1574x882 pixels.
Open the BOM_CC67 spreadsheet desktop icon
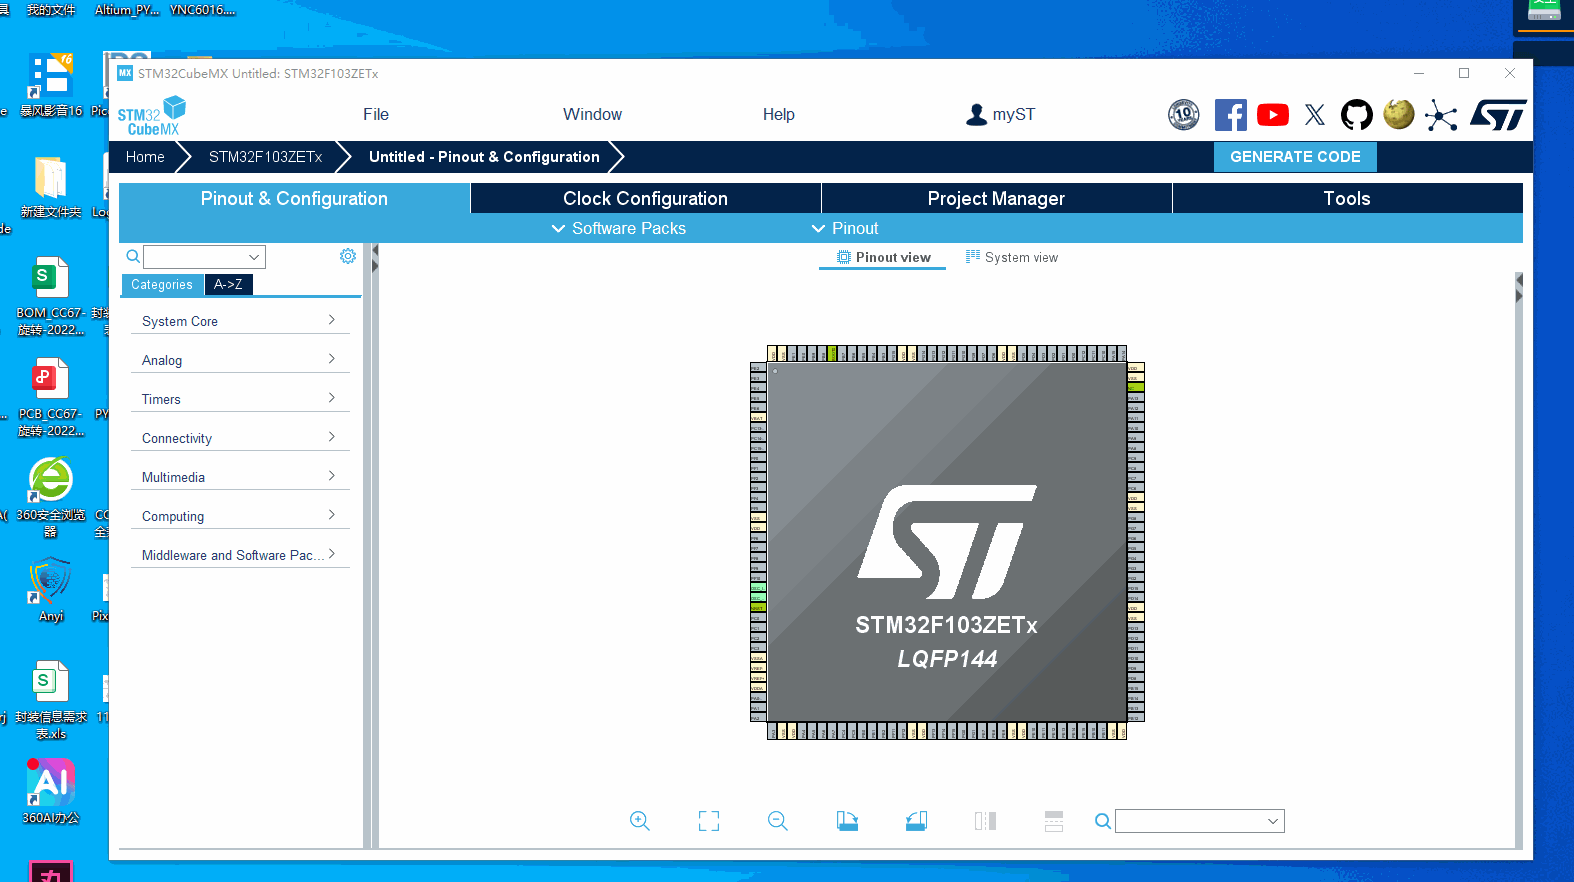click(x=50, y=295)
